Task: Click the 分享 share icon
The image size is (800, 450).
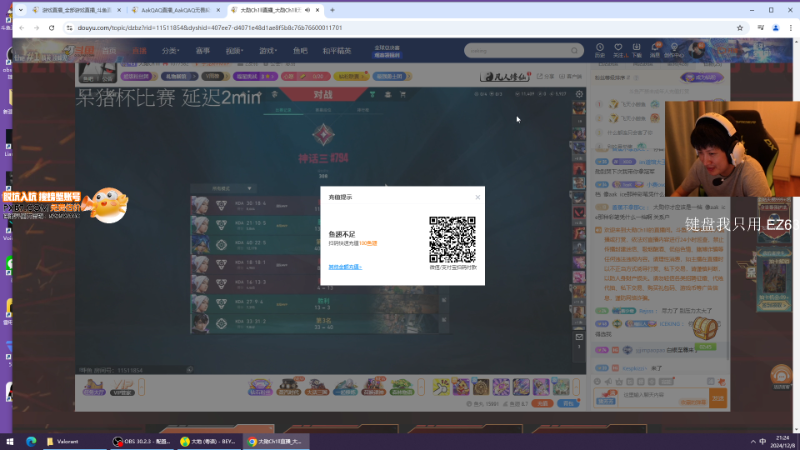Action: click(545, 76)
